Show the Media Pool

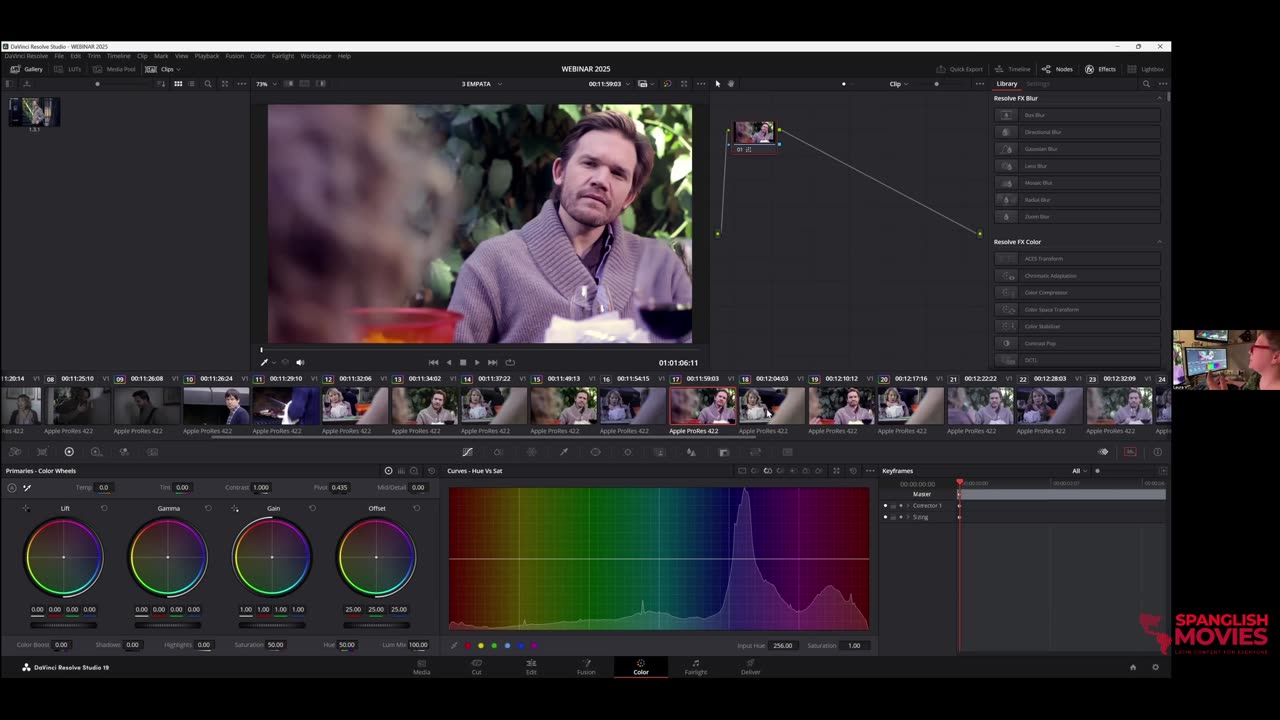(114, 69)
